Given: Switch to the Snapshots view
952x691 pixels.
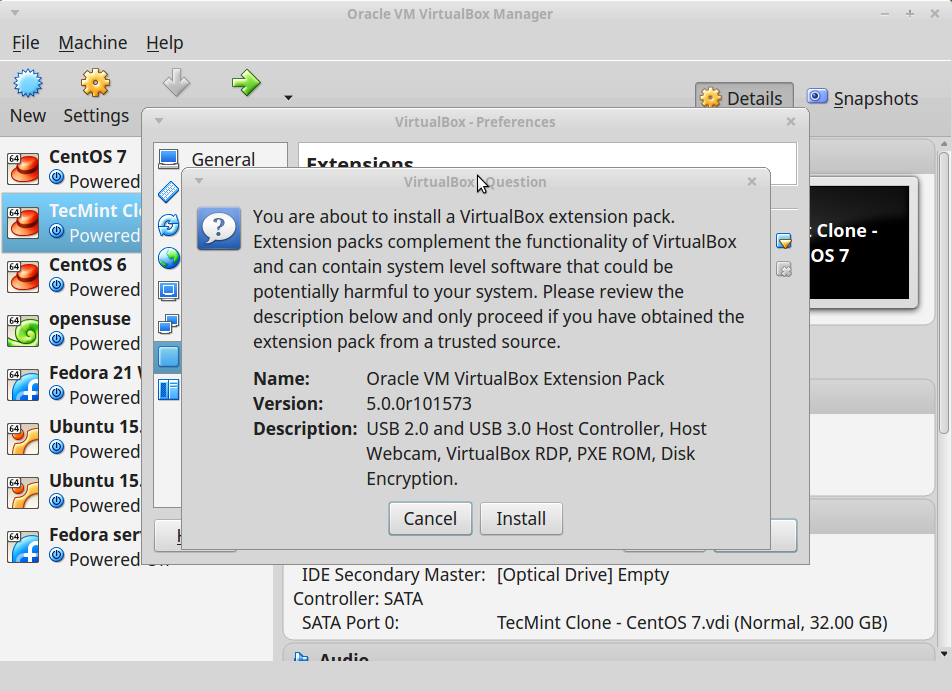Looking at the screenshot, I should point(862,98).
